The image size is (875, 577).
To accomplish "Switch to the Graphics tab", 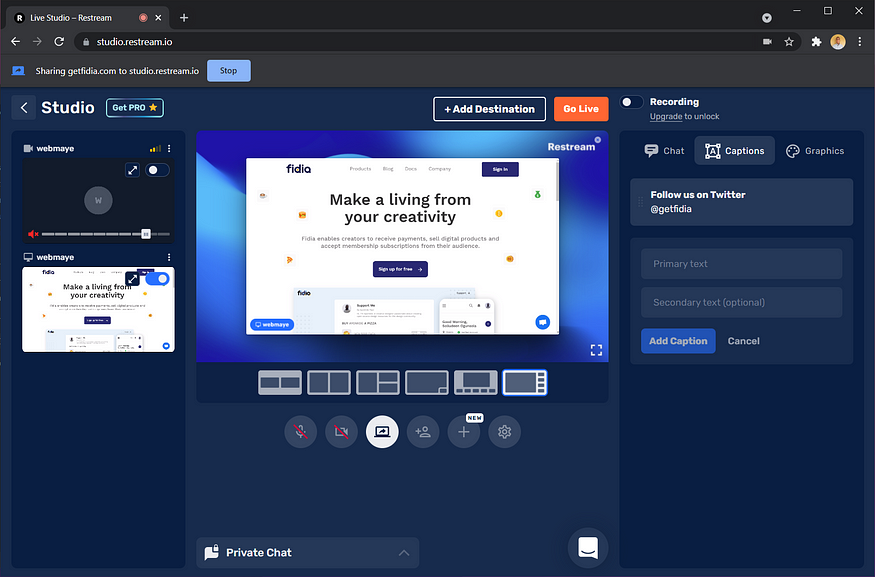I will (x=815, y=151).
